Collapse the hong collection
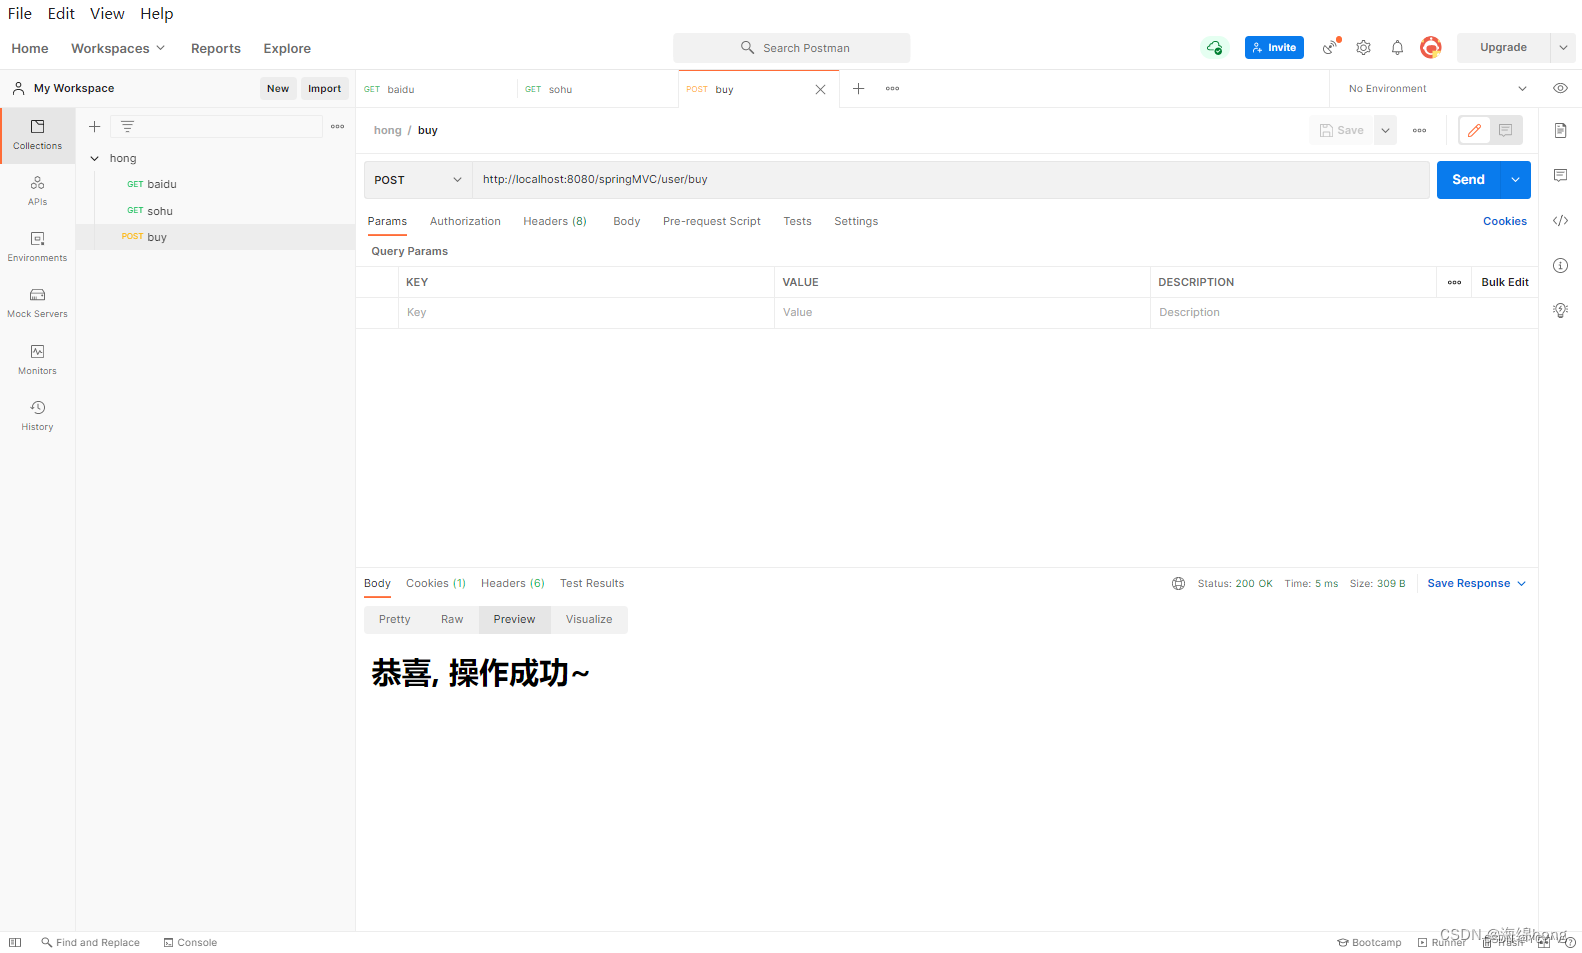The width and height of the screenshot is (1582, 953). 95,158
